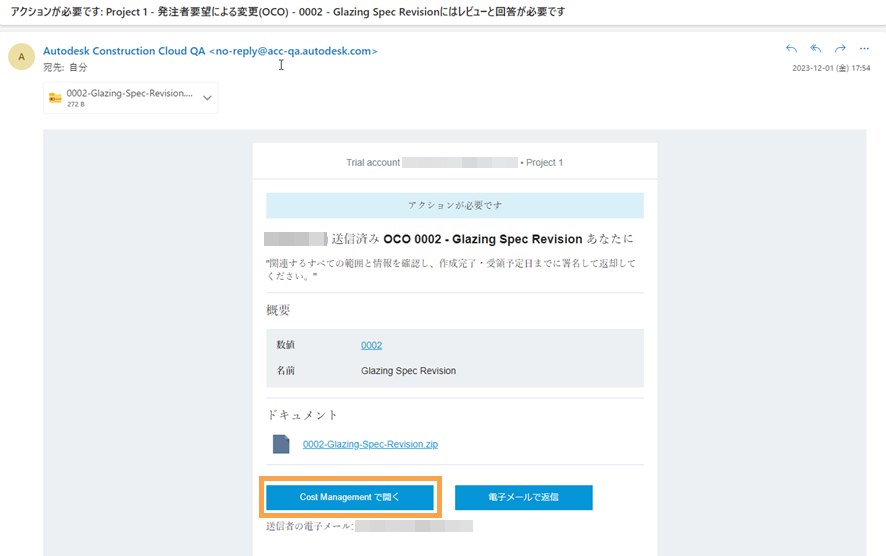Open the 0002-Glazing-Spec-Revision attachment tile
This screenshot has height=556, width=886.
[x=131, y=98]
